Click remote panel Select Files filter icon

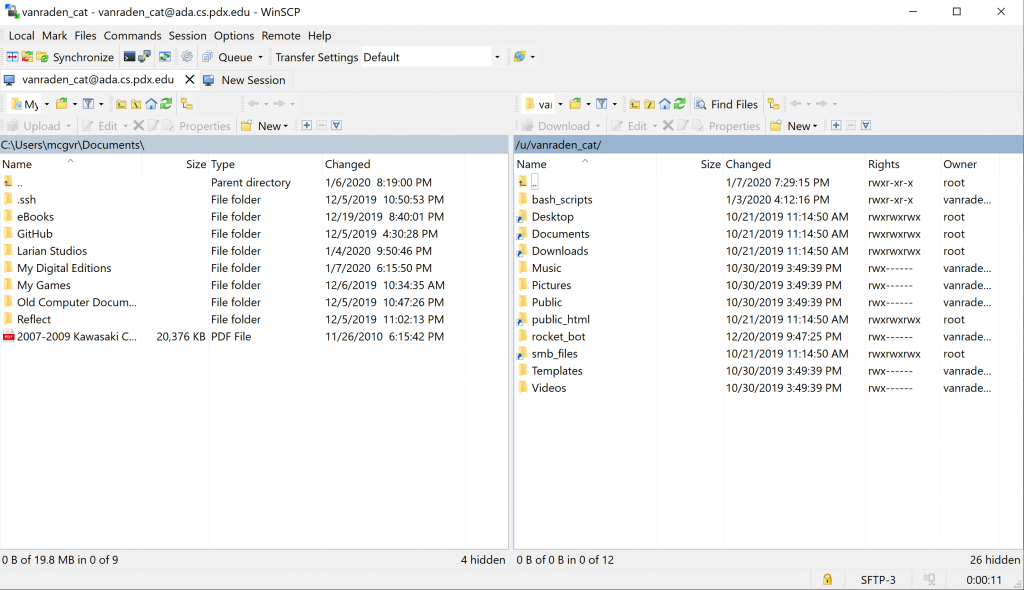pos(866,125)
